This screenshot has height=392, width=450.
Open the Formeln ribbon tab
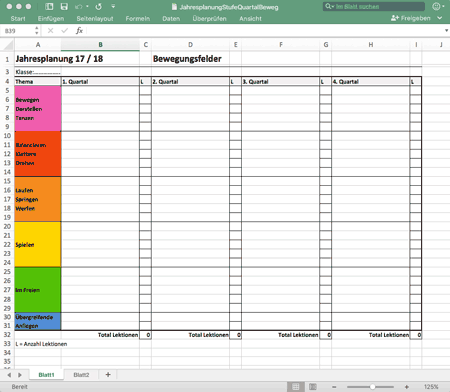coord(138,19)
